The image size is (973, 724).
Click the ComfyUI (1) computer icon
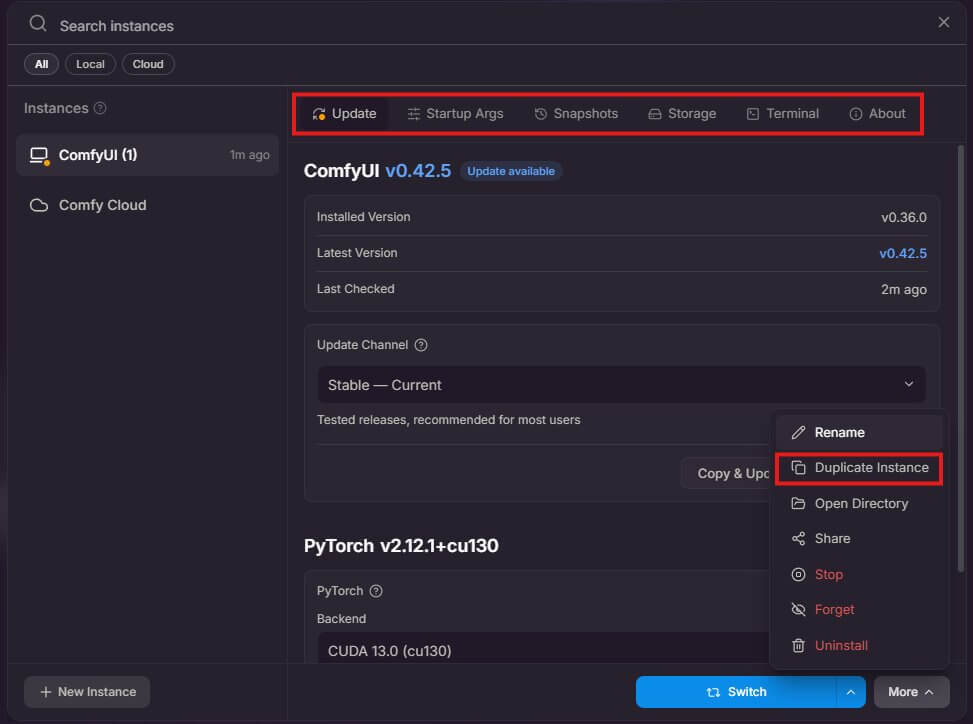(x=39, y=155)
